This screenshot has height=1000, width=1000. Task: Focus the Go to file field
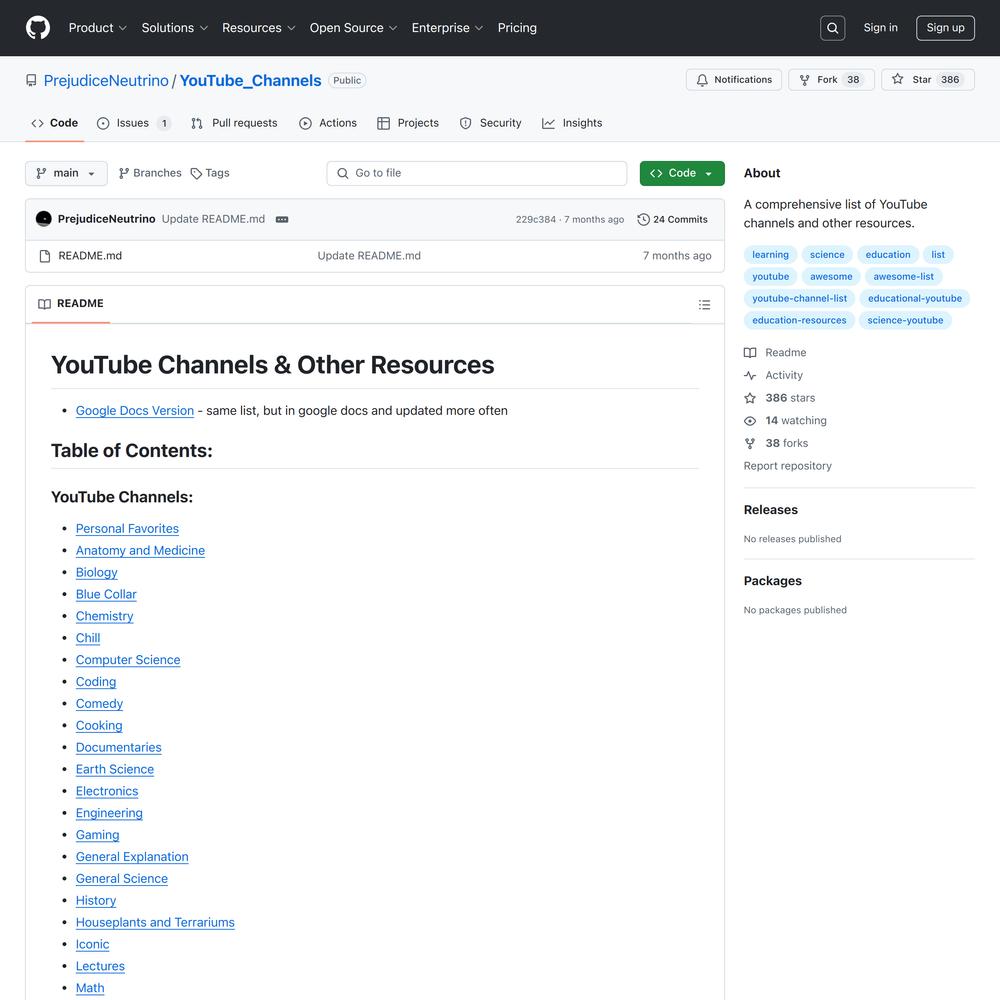pyautogui.click(x=476, y=173)
